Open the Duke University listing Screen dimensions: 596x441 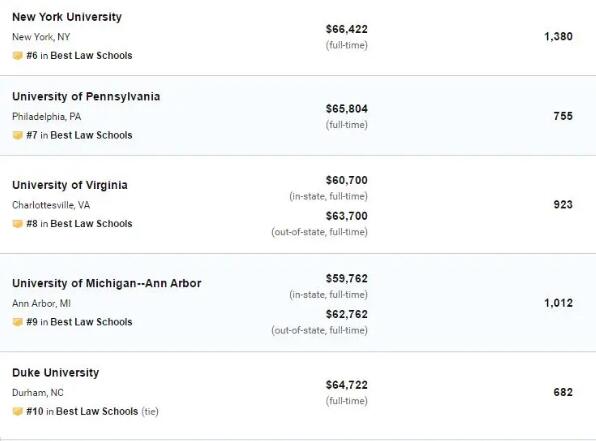(x=55, y=373)
